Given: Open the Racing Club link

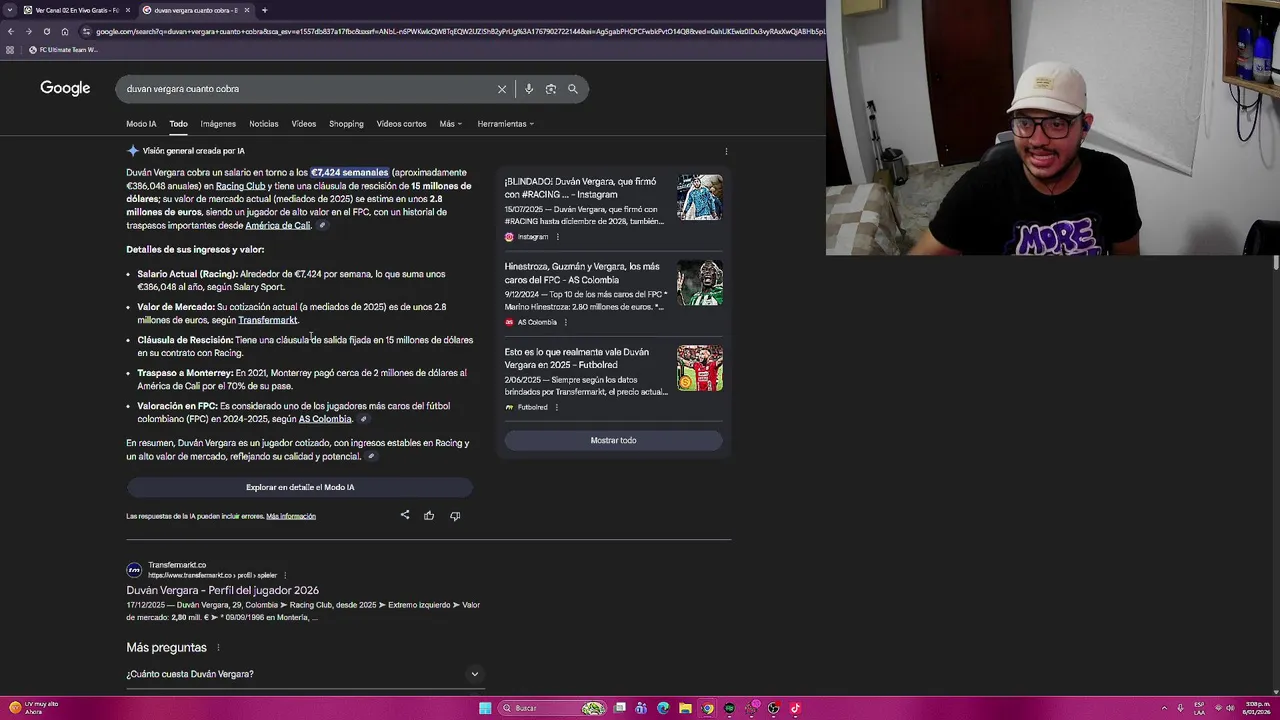Looking at the screenshot, I should coord(240,186).
